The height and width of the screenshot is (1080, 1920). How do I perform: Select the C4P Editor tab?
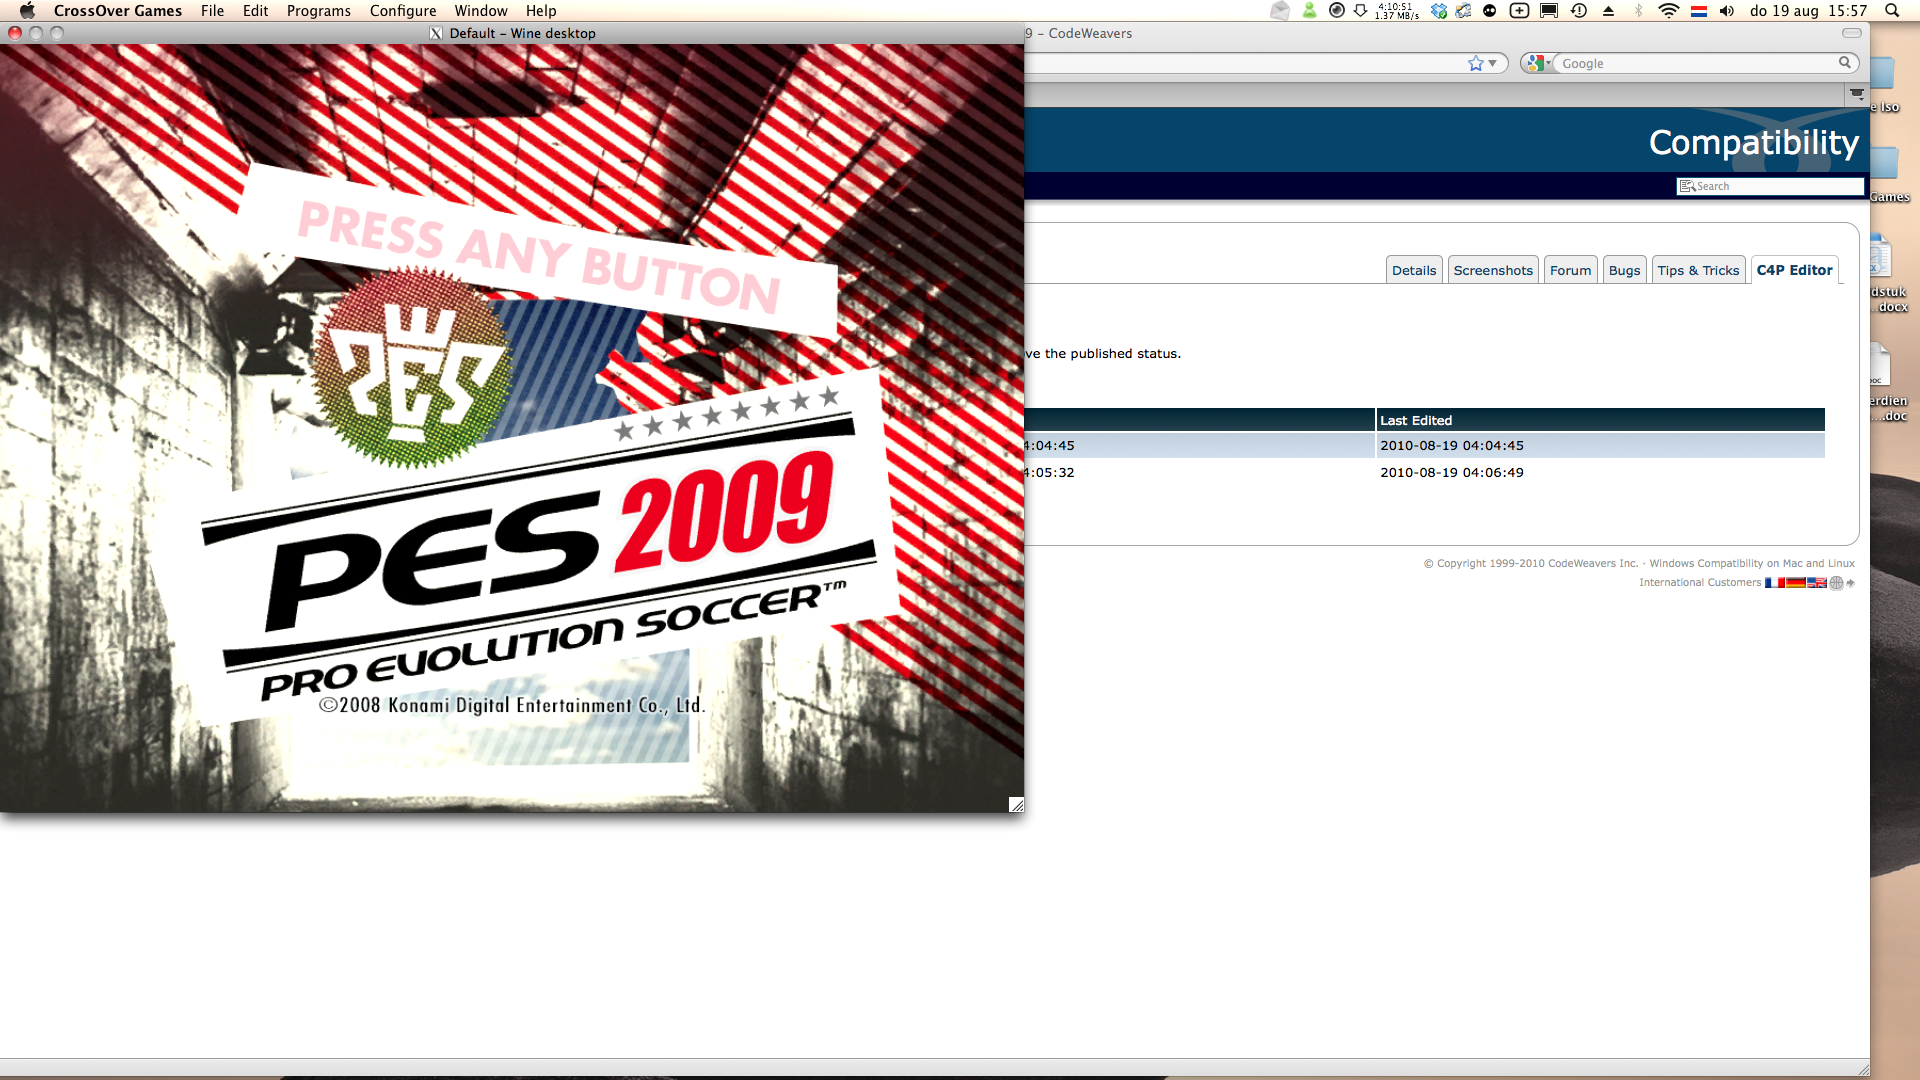pos(1794,270)
